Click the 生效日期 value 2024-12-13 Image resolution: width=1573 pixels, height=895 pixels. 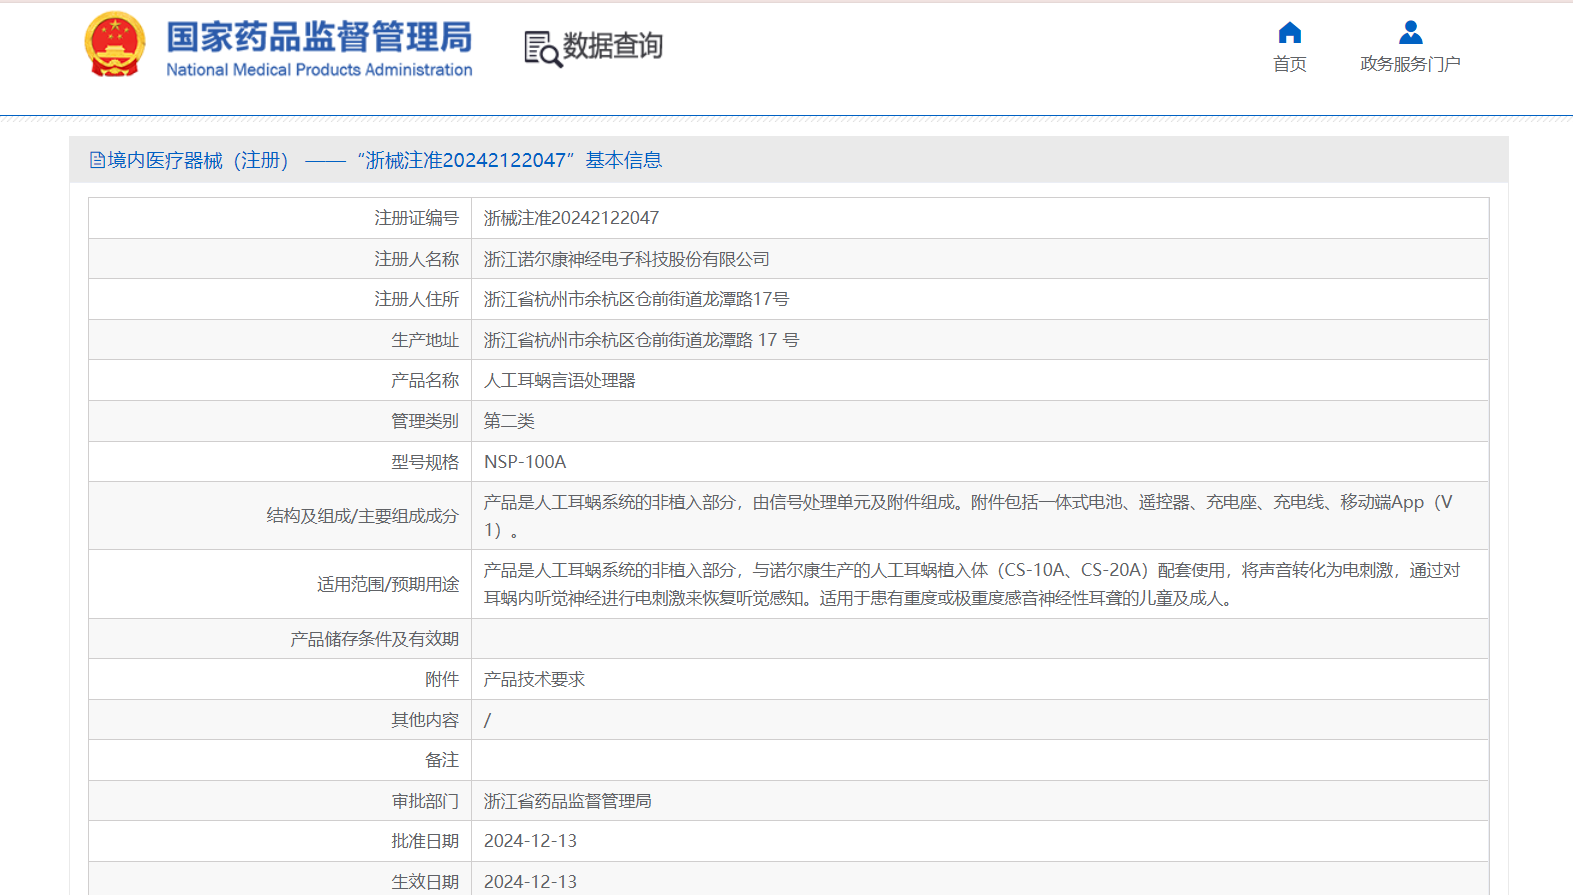(x=530, y=882)
